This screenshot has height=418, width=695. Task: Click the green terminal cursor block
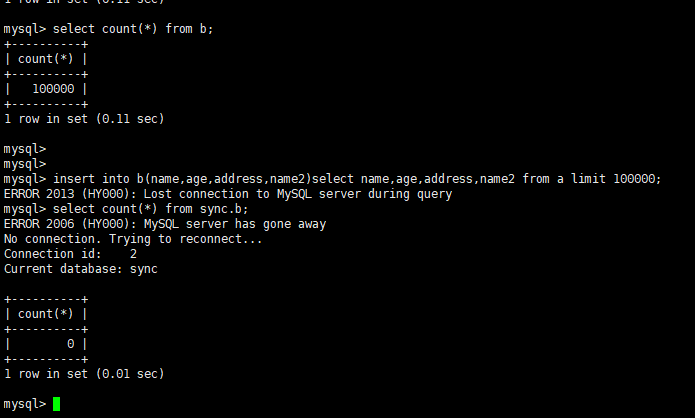coord(56,404)
